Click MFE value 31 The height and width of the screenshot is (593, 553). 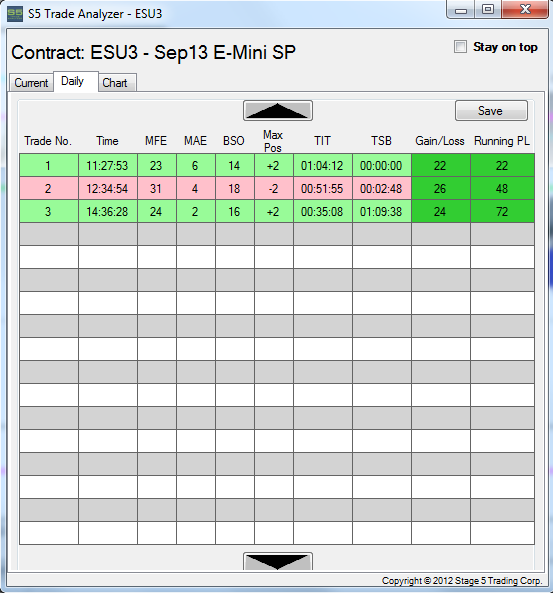(157, 188)
